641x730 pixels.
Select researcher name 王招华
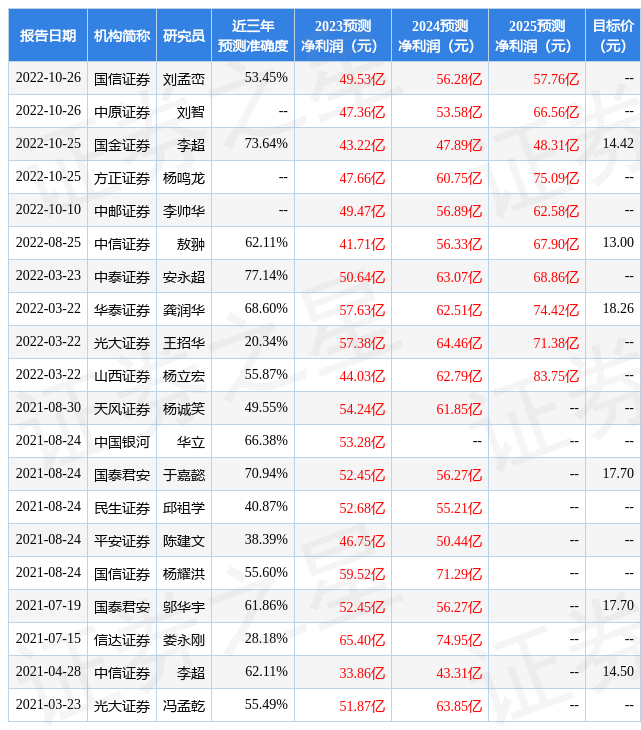pyautogui.click(x=184, y=343)
